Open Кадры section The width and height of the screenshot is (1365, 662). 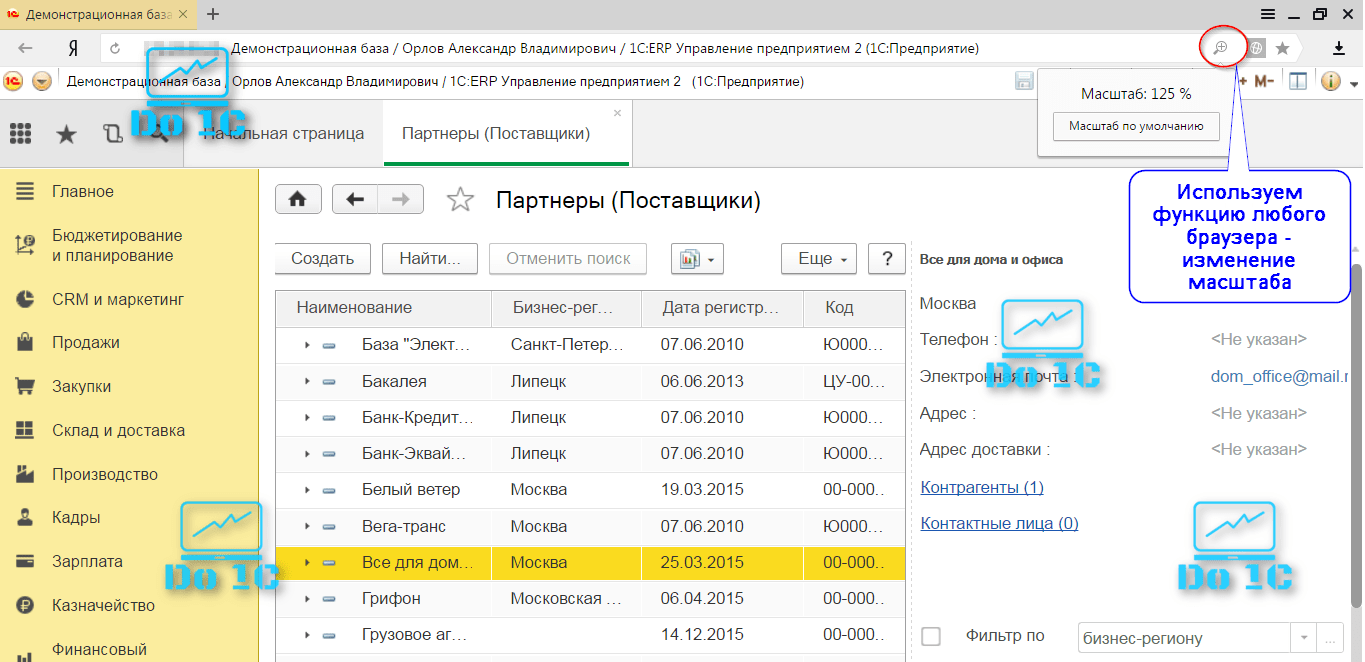pyautogui.click(x=76, y=518)
